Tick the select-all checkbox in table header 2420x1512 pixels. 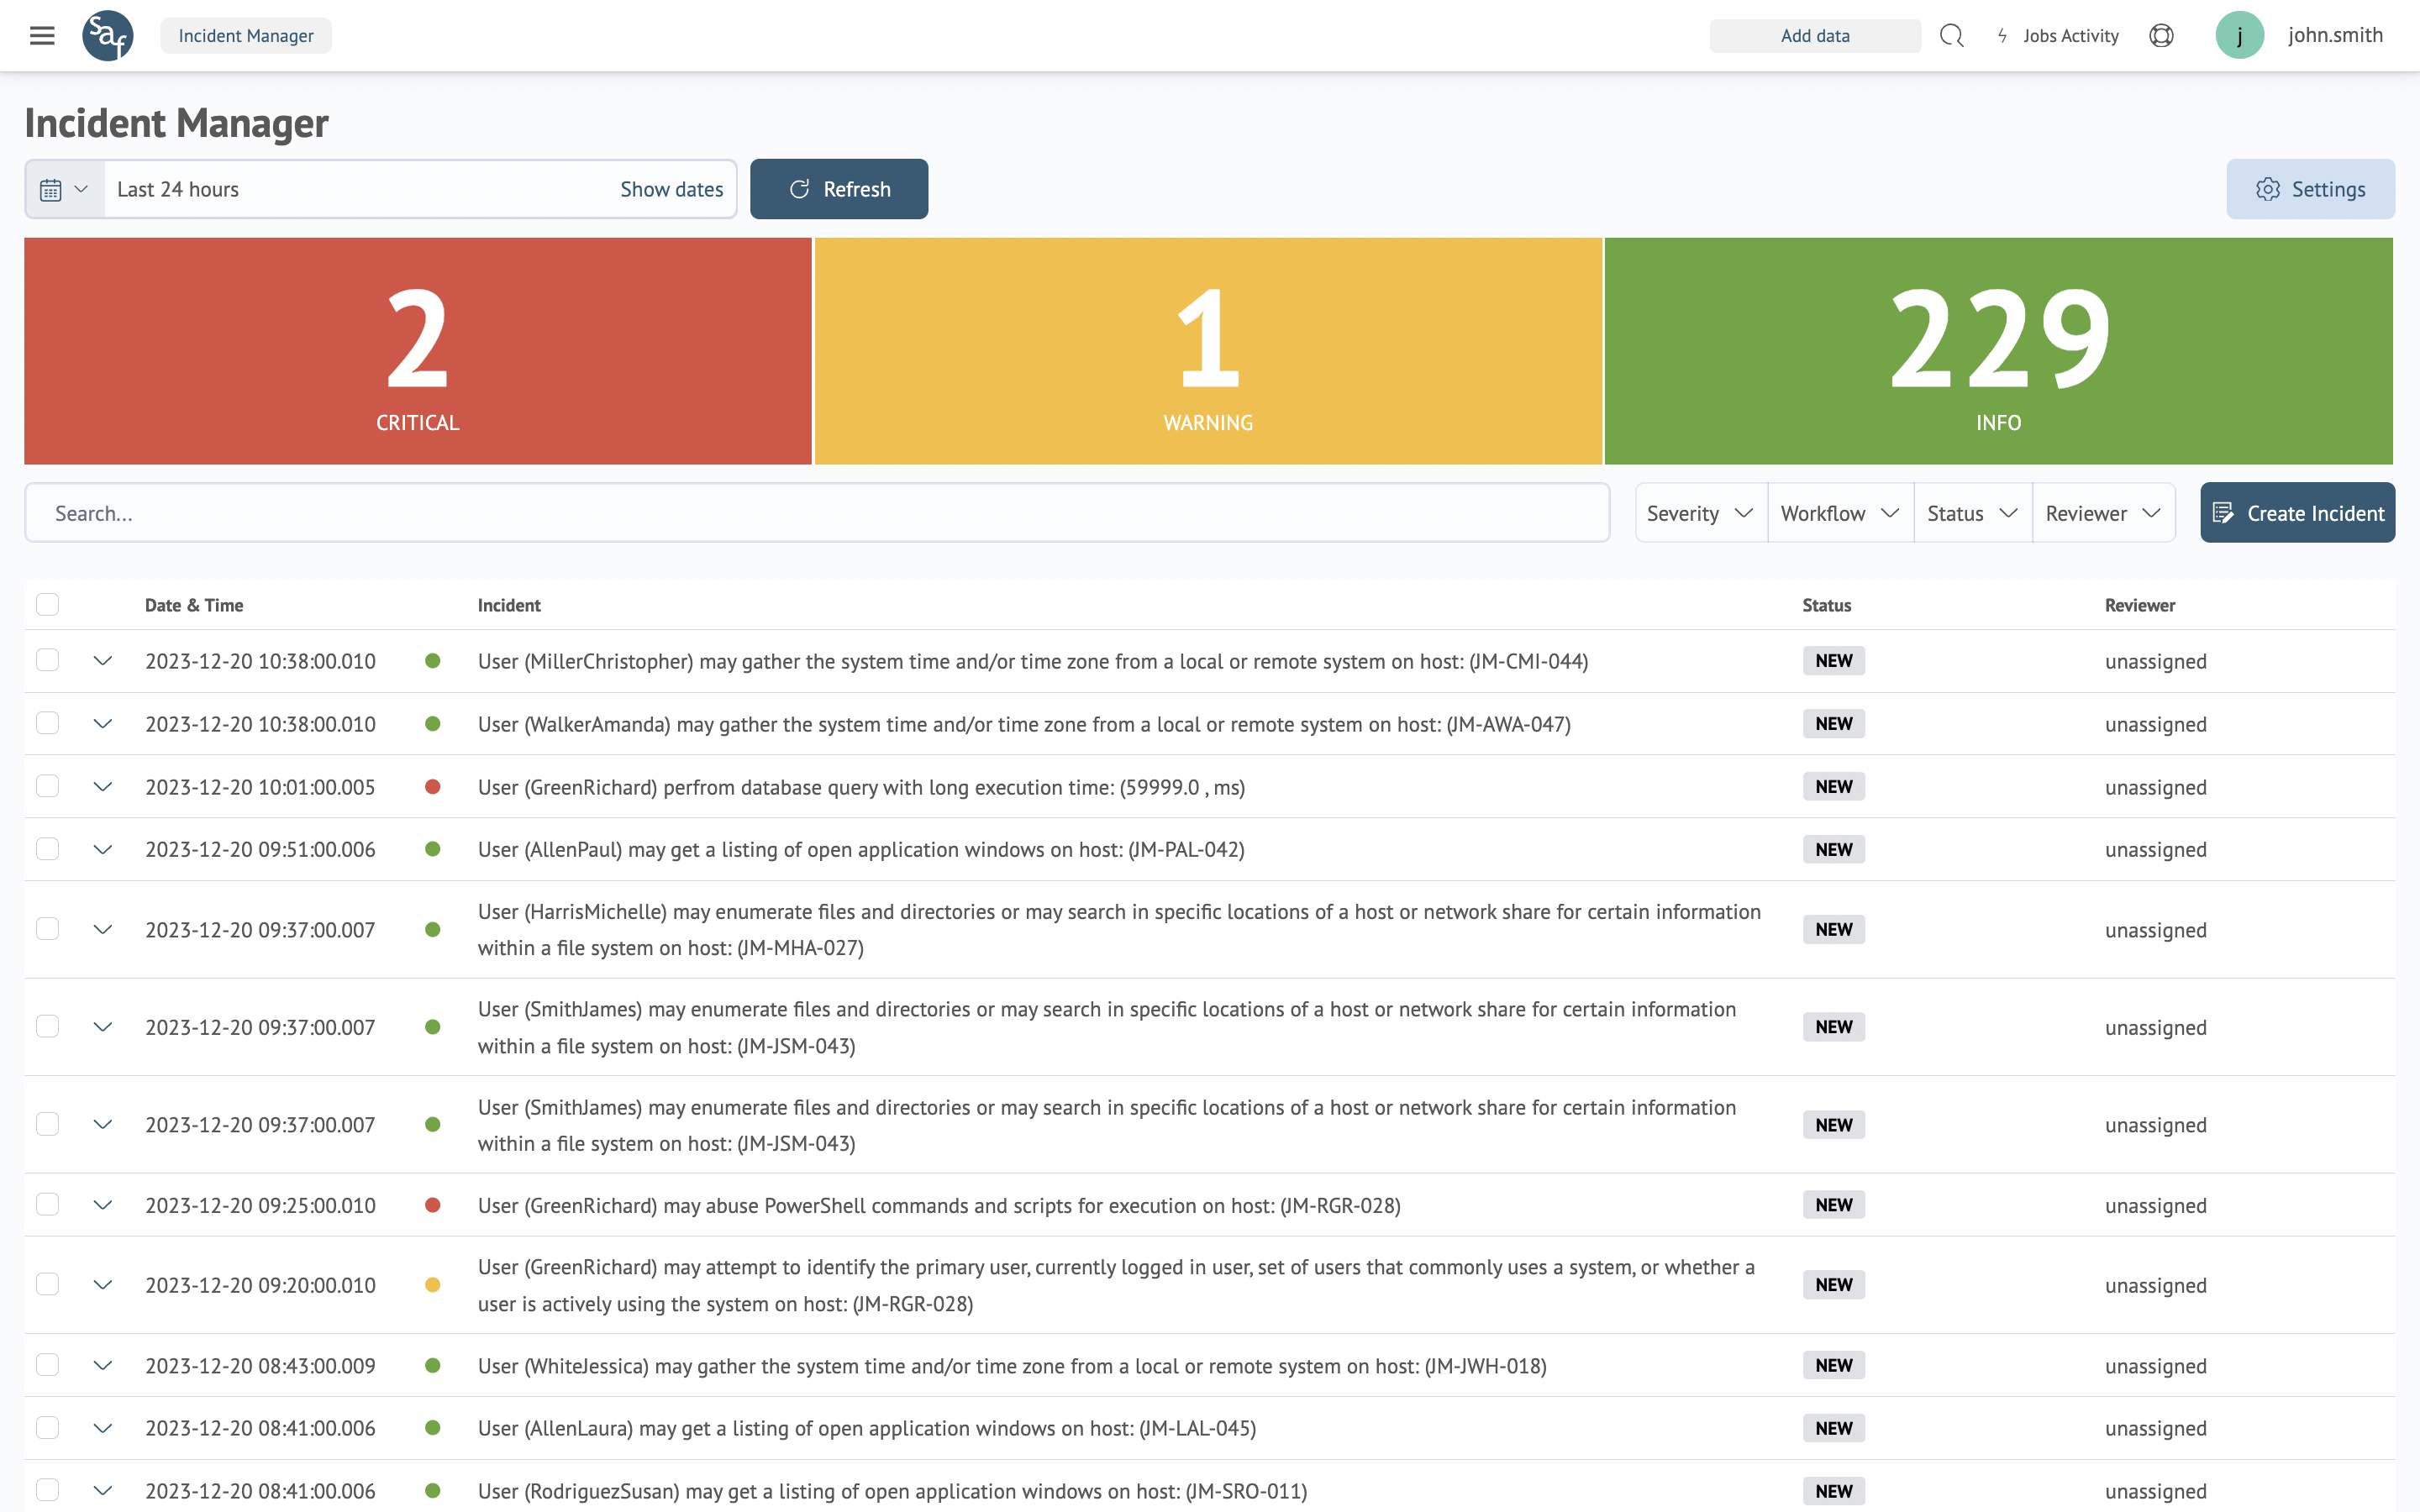47,604
